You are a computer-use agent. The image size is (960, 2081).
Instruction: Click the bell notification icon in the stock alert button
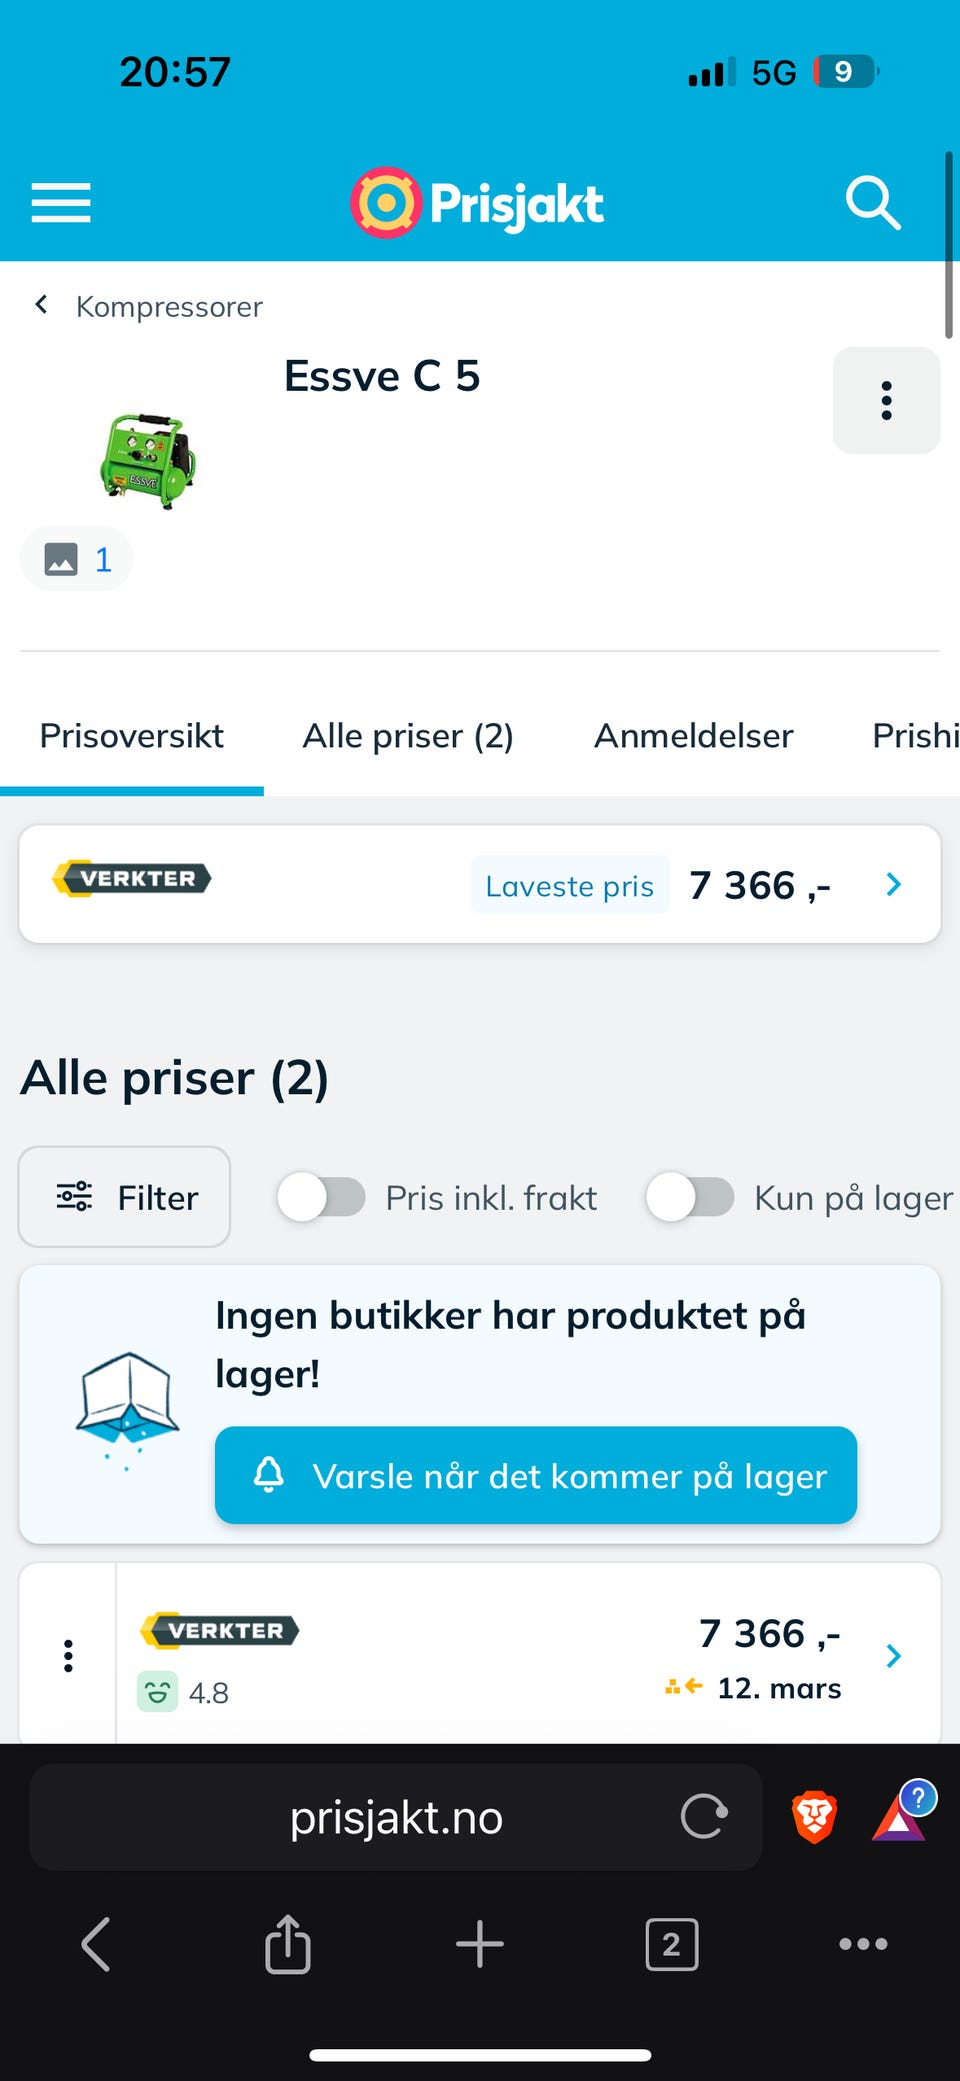[x=270, y=1475]
